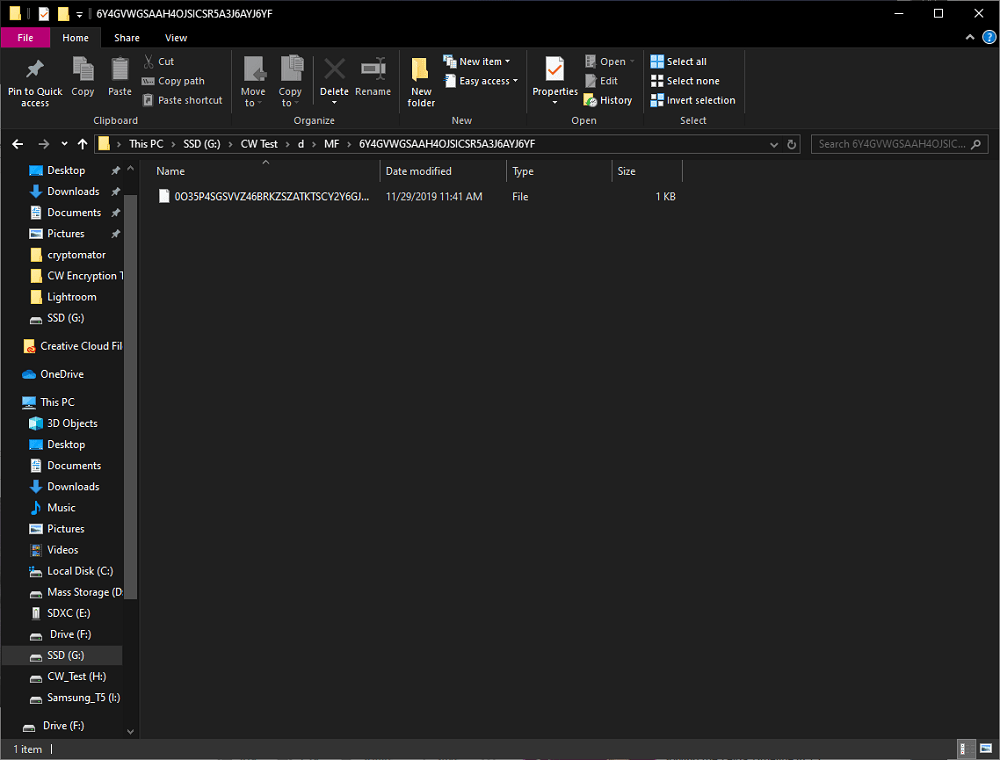Screen dimensions: 1000x760
Task: Open OneDrive in the sidebar
Action: pos(62,374)
